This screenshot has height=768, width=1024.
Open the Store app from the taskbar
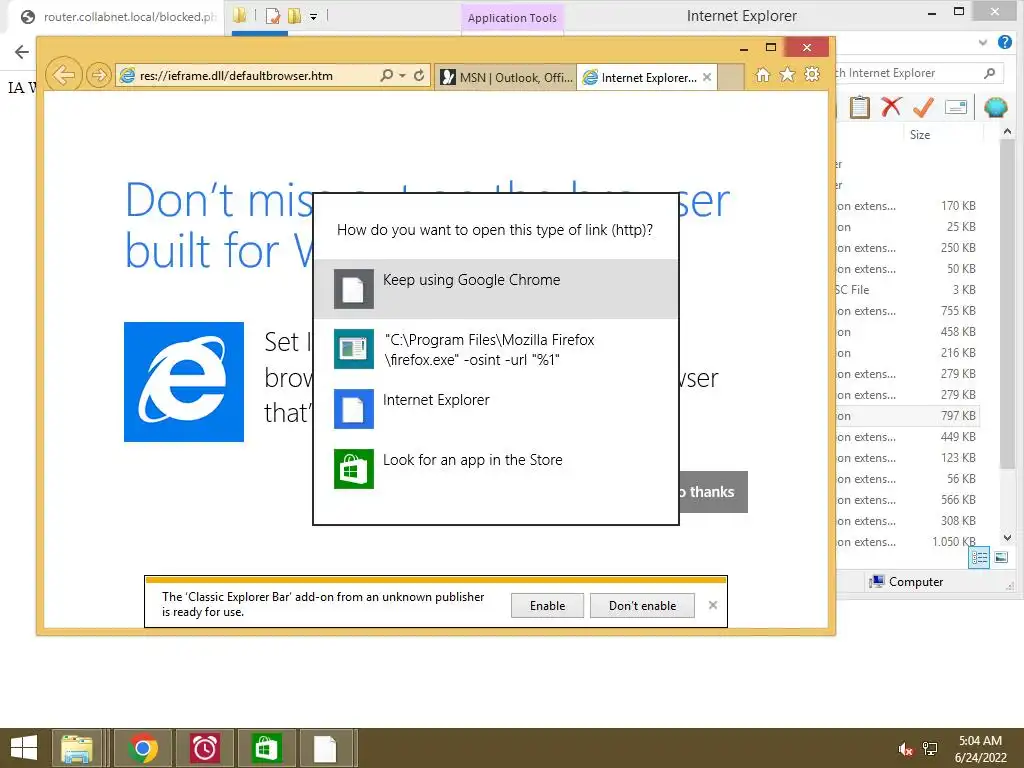click(x=266, y=748)
